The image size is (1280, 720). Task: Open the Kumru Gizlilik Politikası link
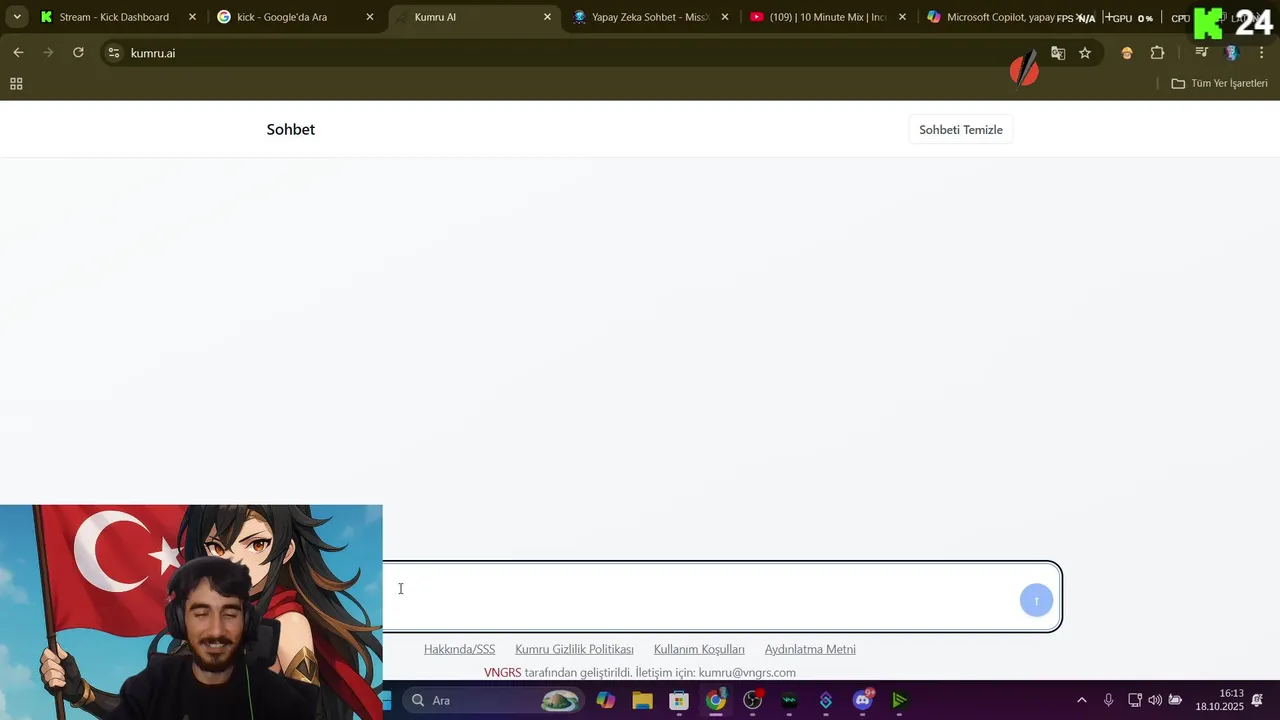[574, 650]
